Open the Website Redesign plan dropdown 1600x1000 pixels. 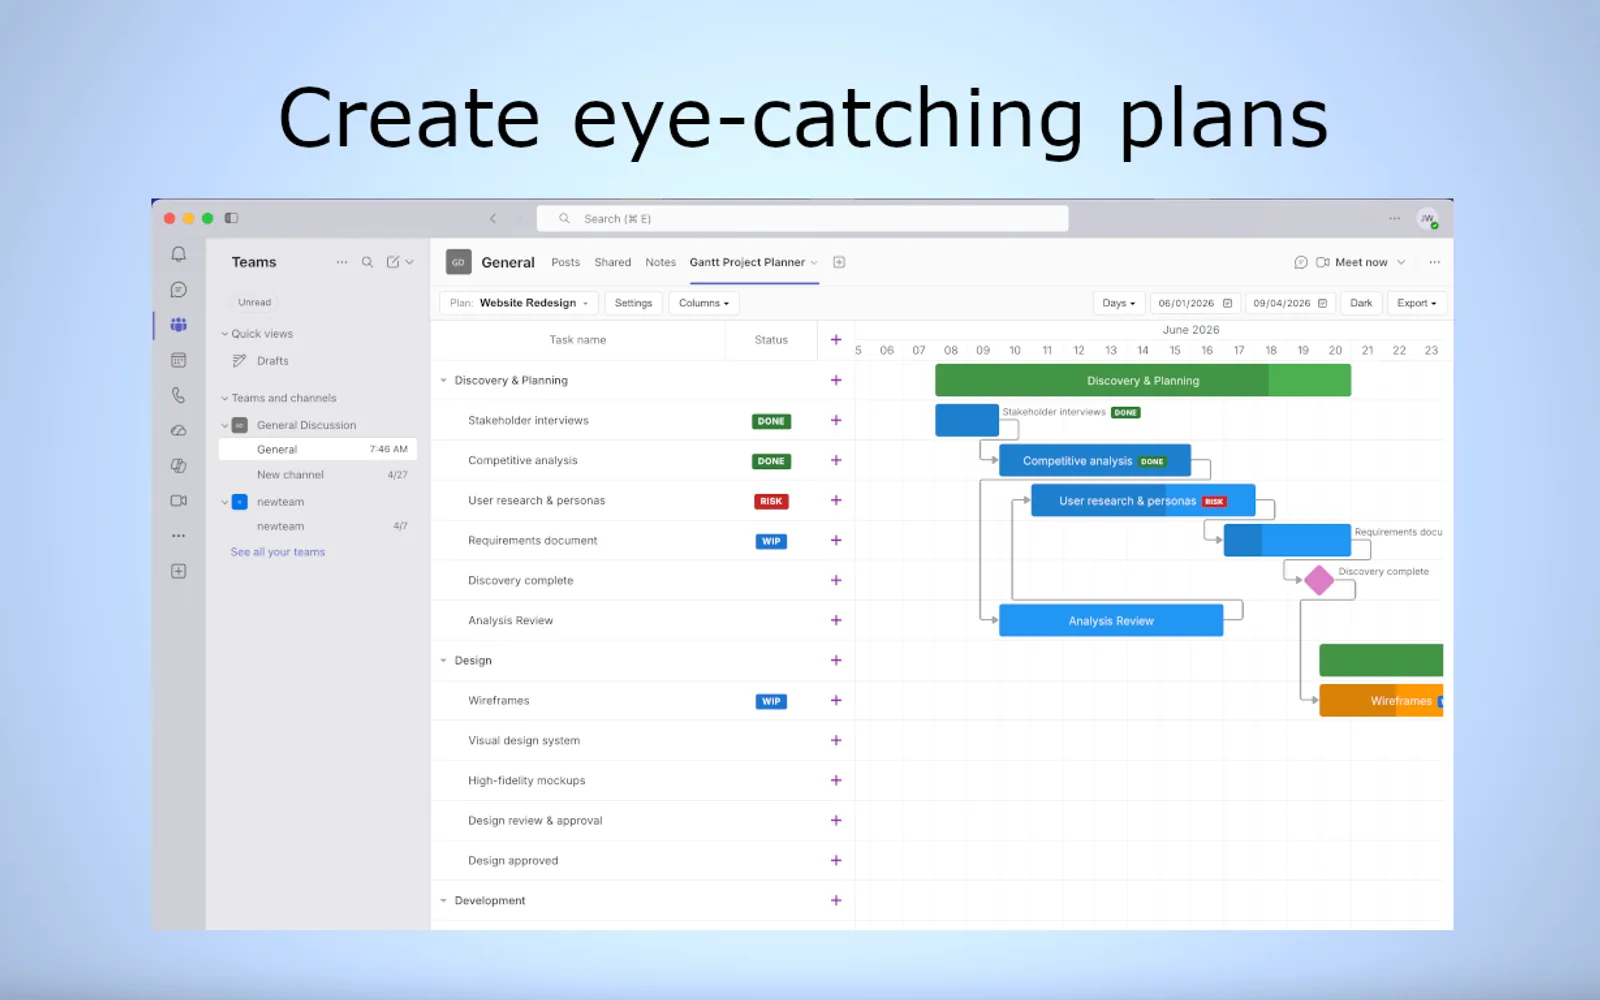tap(519, 303)
